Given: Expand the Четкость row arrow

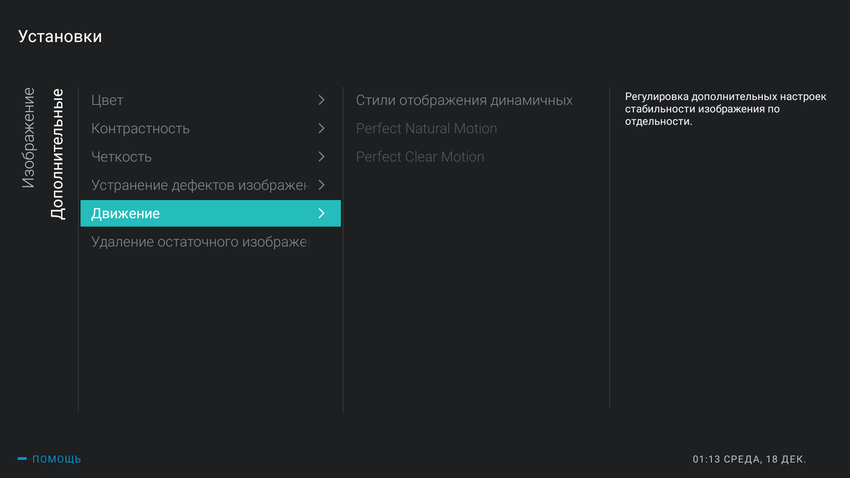Looking at the screenshot, I should [x=321, y=157].
